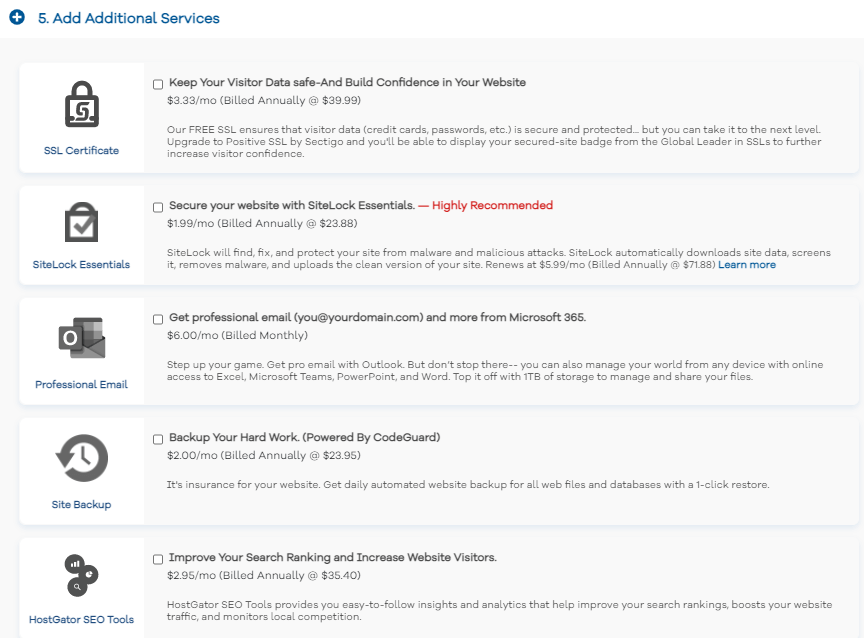Click the Step up your game description
Image resolution: width=864 pixels, height=638 pixels.
click(x=495, y=371)
